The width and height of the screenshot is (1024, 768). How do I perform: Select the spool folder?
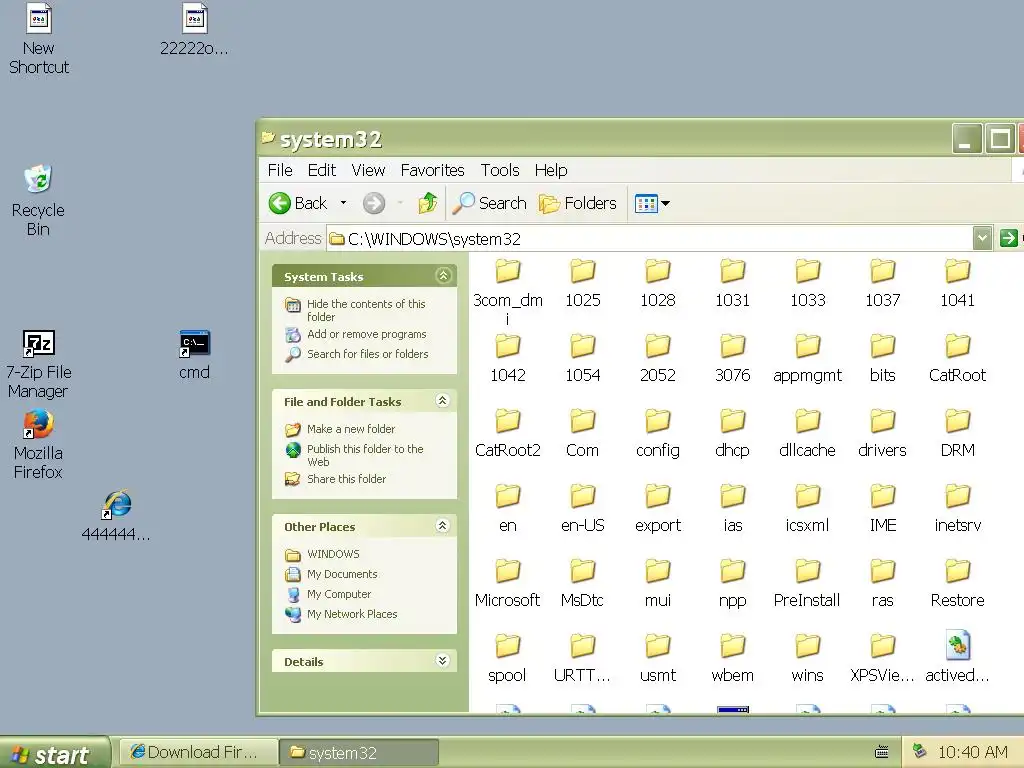click(x=507, y=659)
